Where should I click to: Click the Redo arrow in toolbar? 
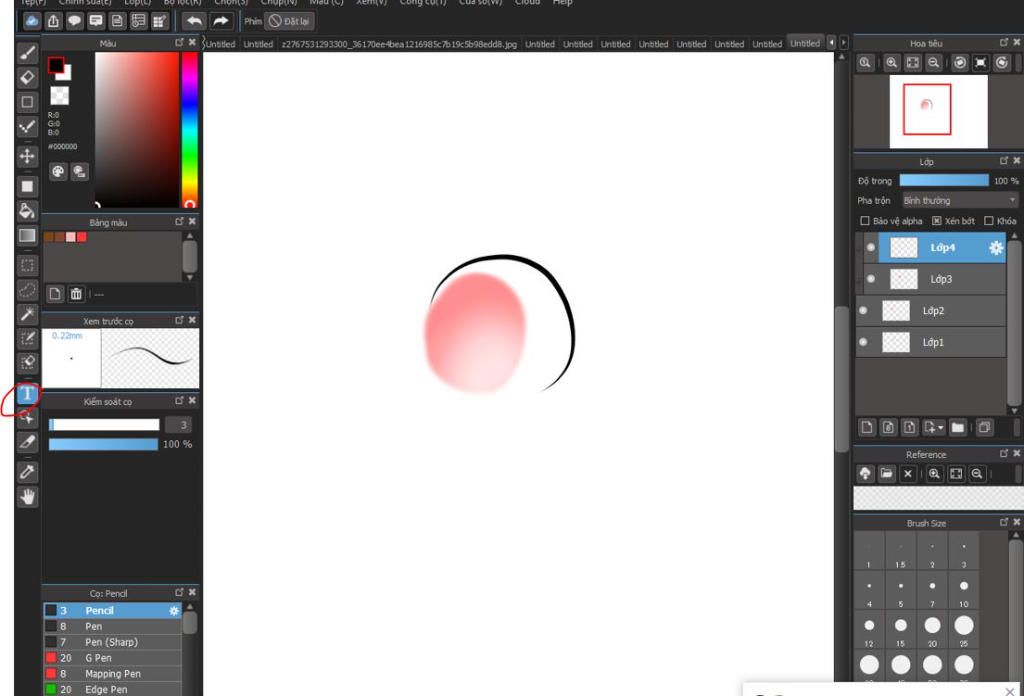point(221,21)
